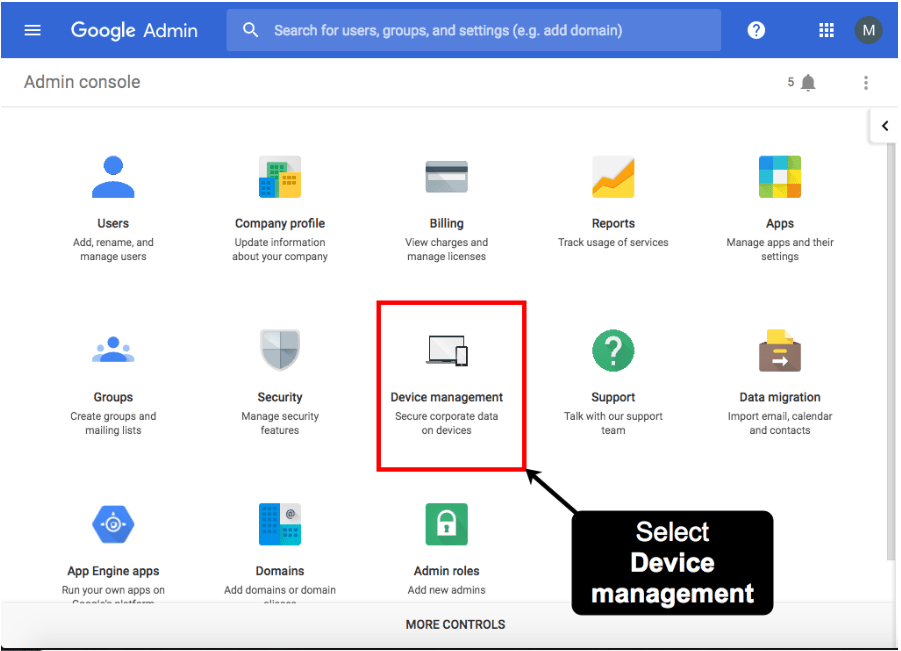Open the account avatar M

(x=868, y=30)
